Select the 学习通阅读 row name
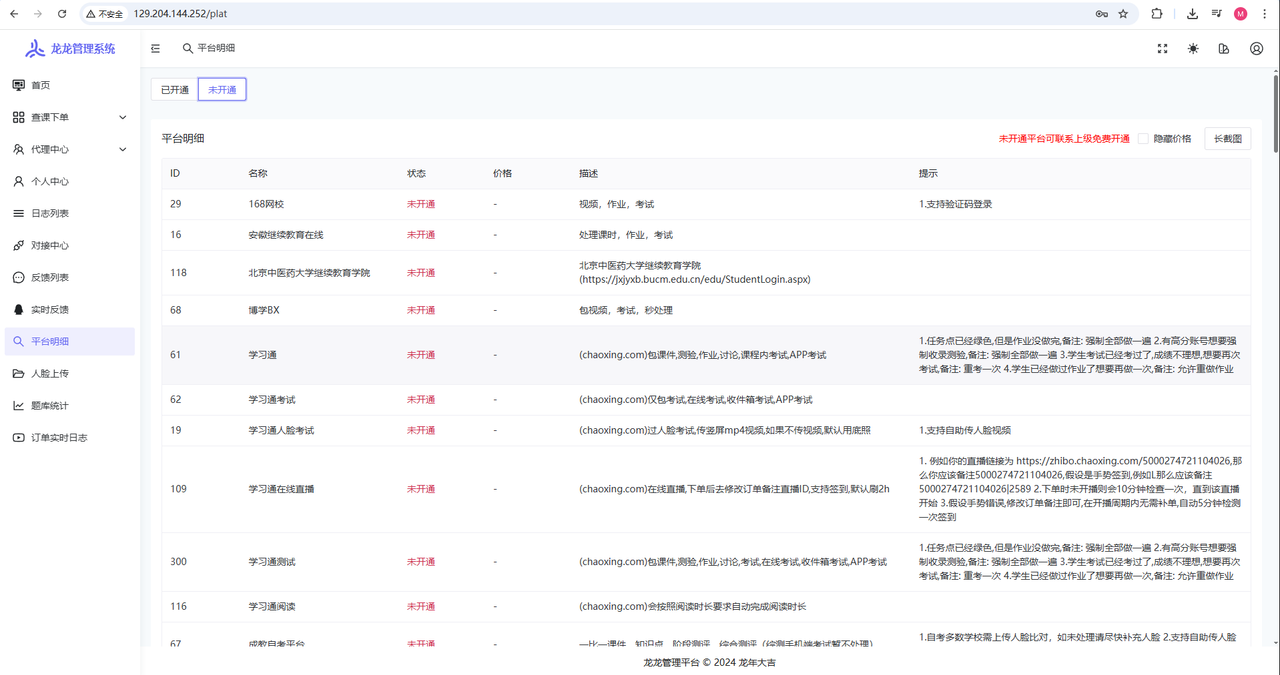This screenshot has height=675, width=1280. click(x=272, y=607)
